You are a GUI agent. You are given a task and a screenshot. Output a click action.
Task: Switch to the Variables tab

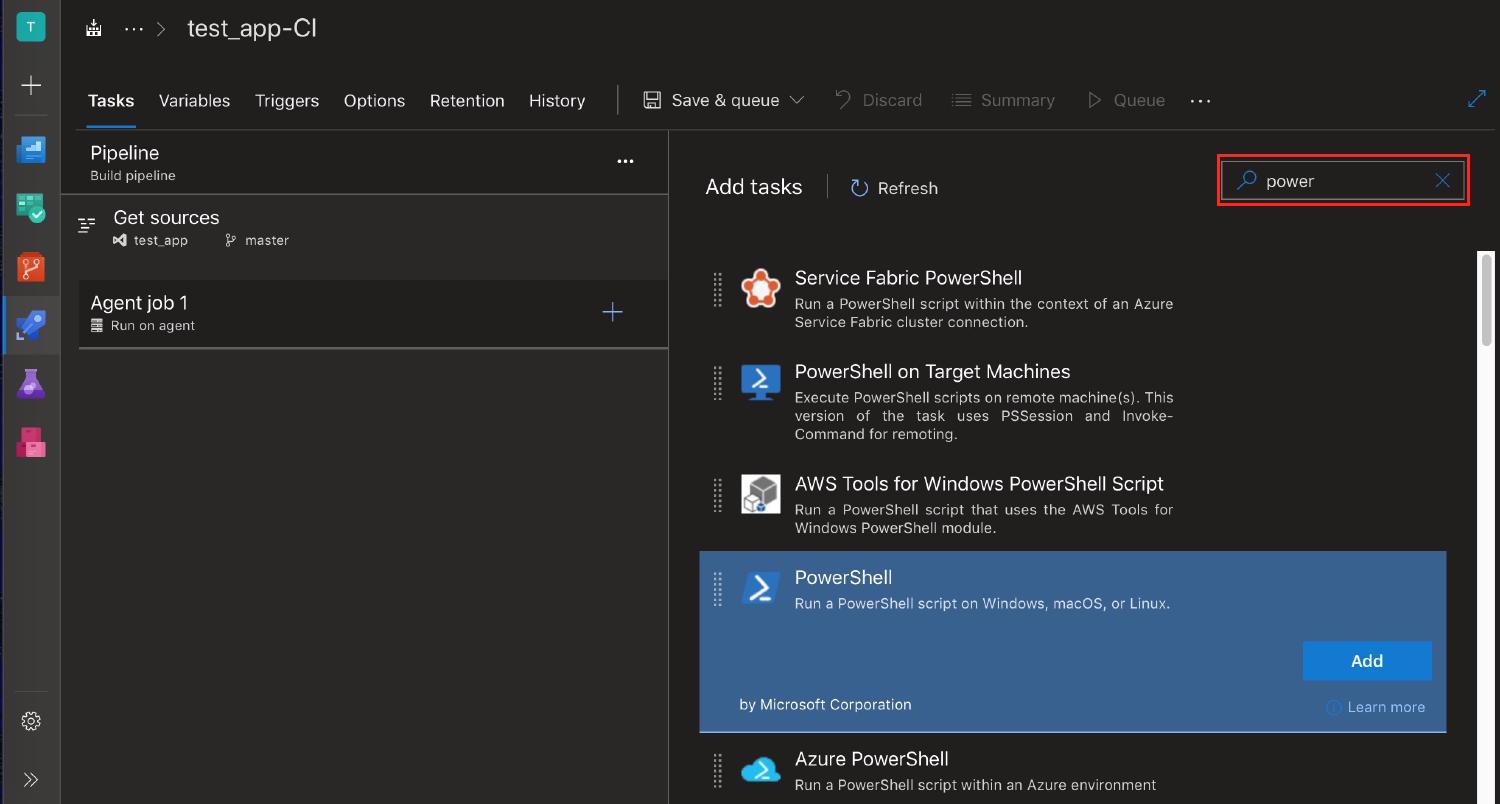194,100
